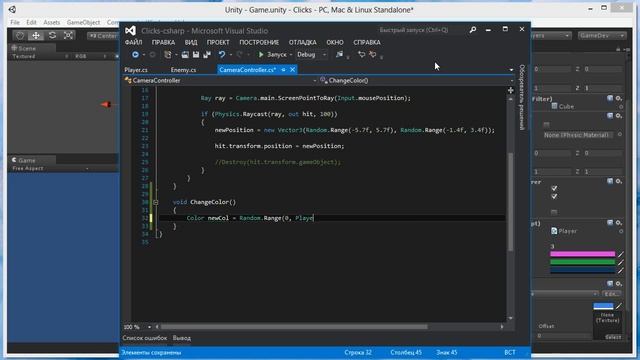Click the Save toolbar icon

point(196,54)
